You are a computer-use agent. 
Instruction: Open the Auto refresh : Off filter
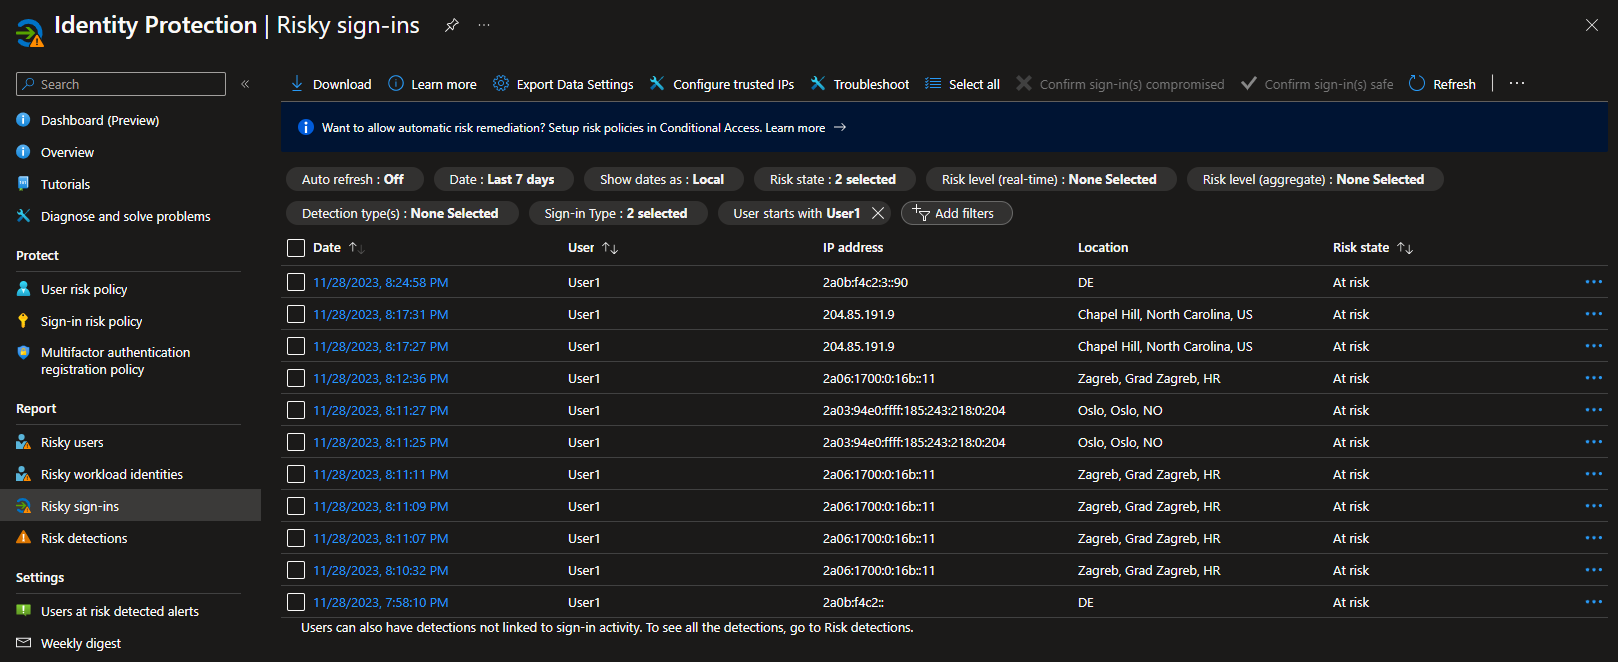353,179
